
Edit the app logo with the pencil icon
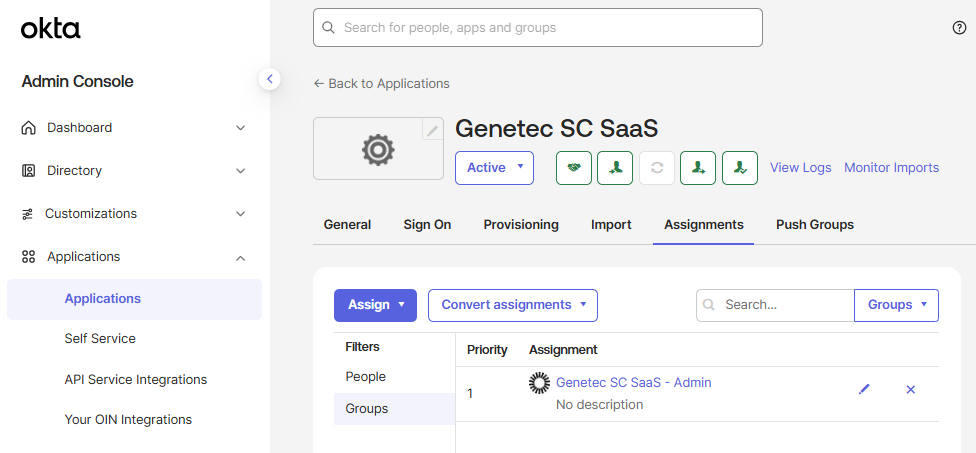click(433, 129)
